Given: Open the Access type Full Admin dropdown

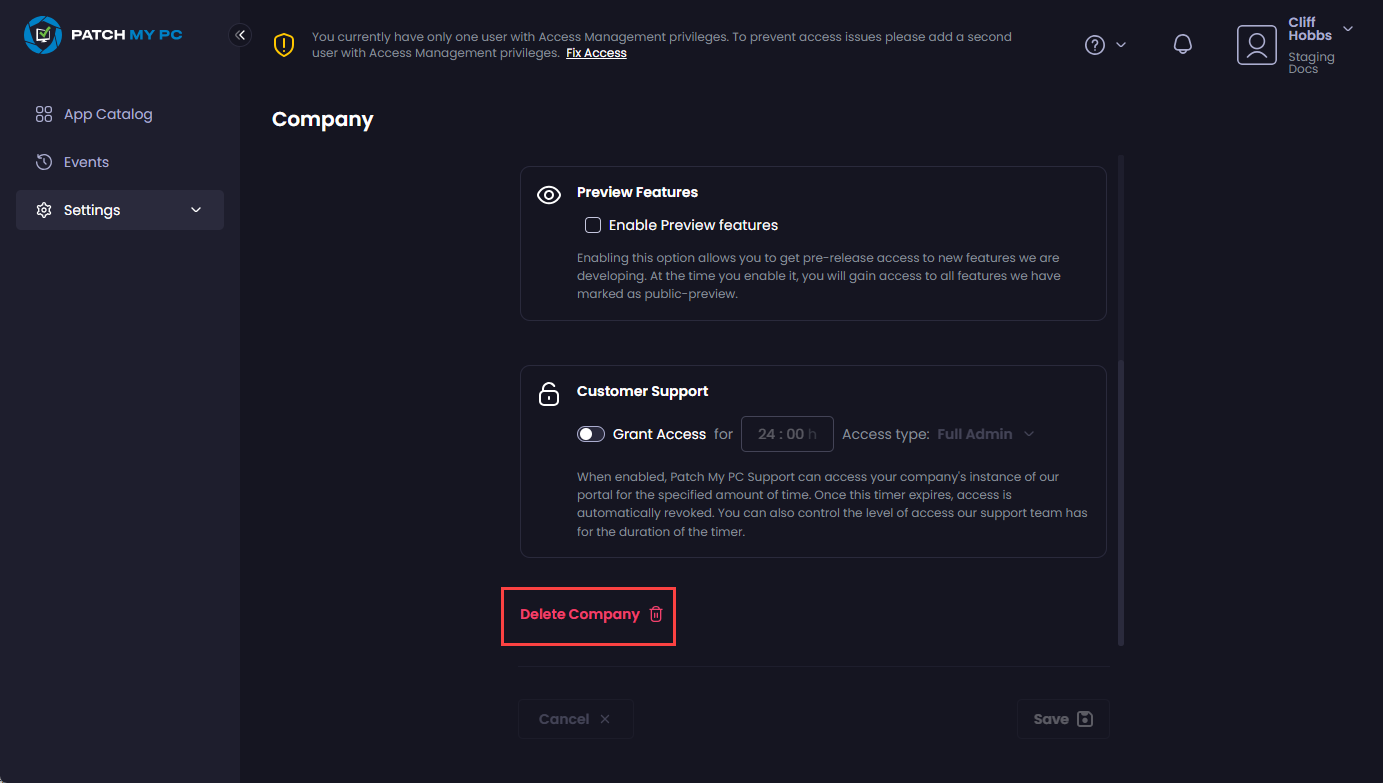Looking at the screenshot, I should 985,434.
